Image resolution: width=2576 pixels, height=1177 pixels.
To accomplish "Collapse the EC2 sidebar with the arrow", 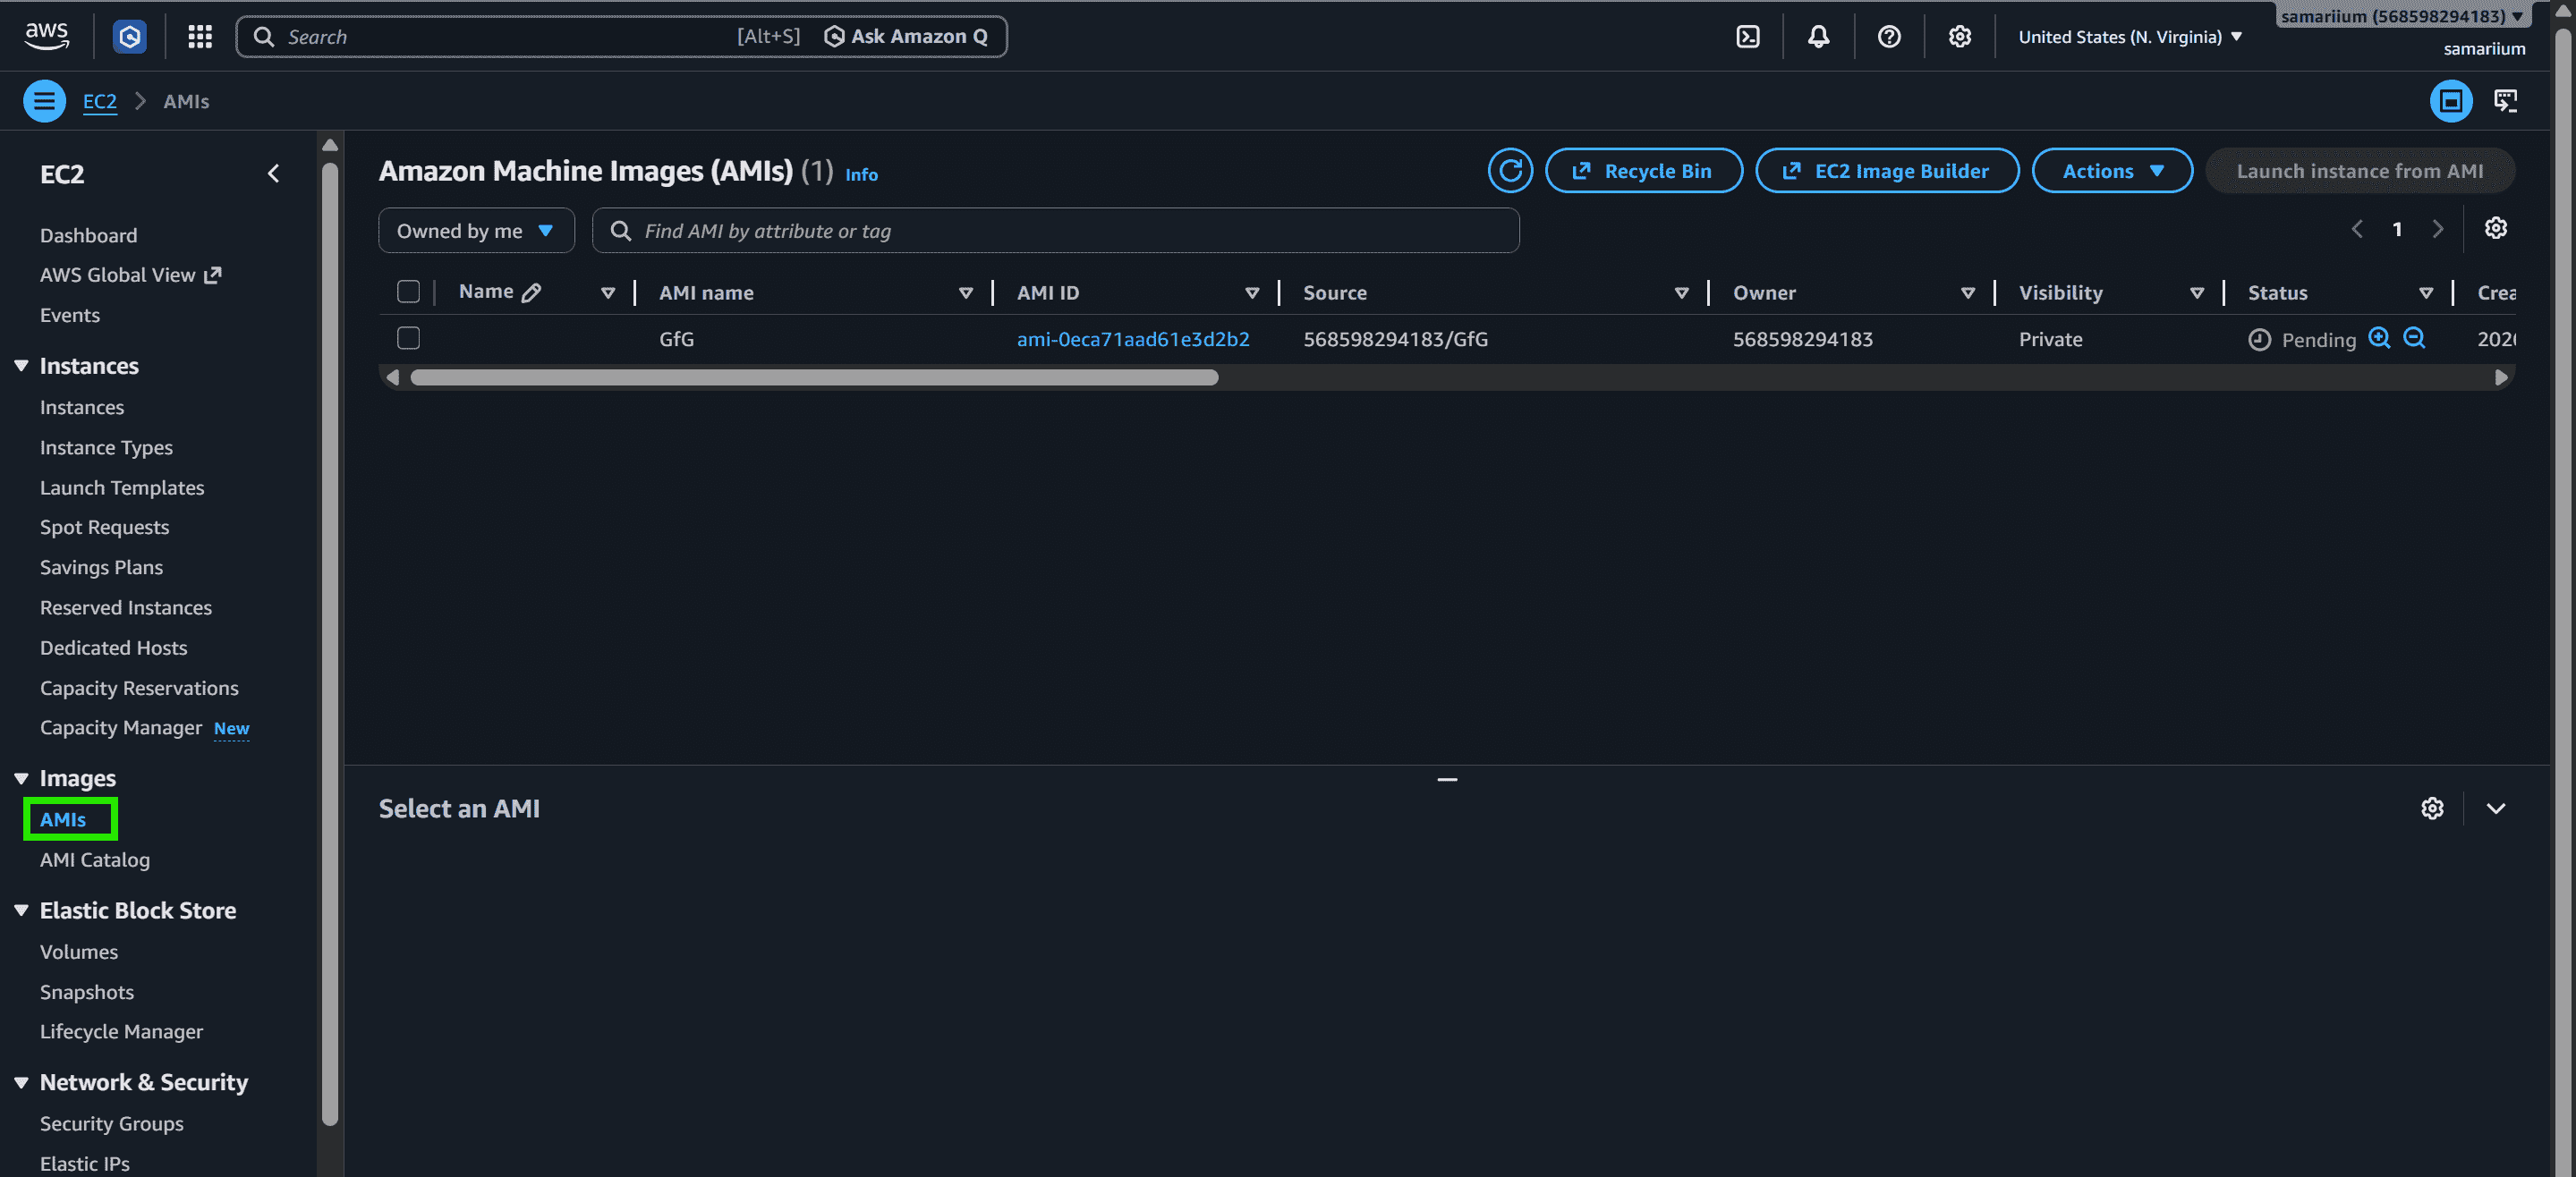I will pyautogui.click(x=273, y=174).
